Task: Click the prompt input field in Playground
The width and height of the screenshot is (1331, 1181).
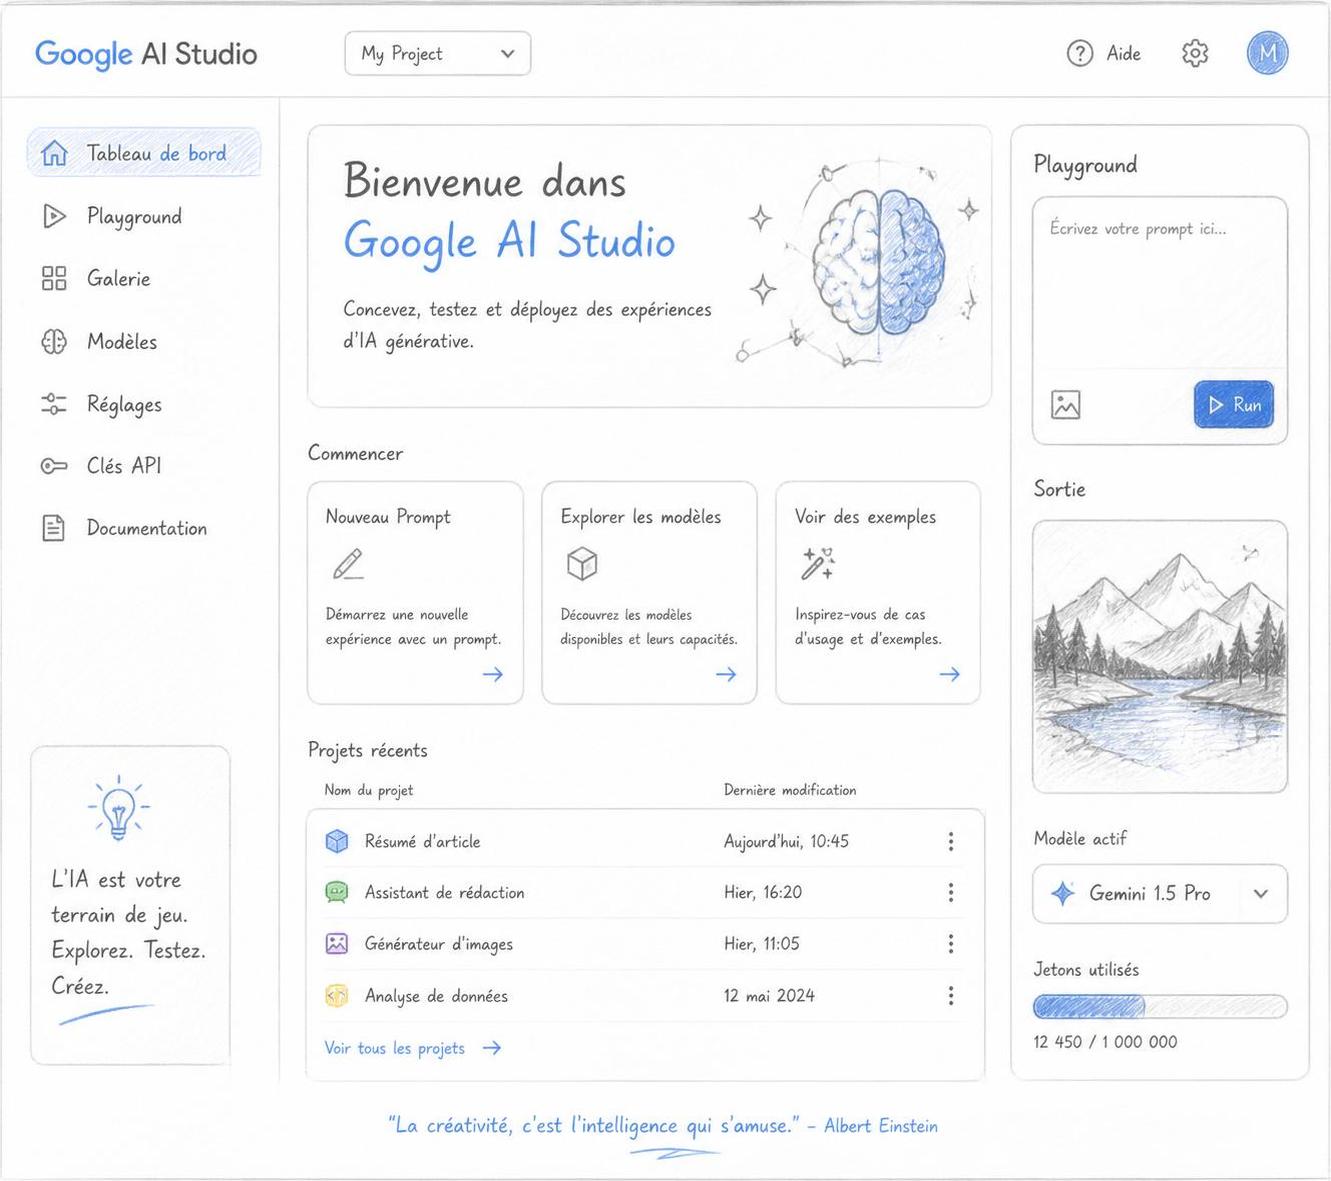Action: pyautogui.click(x=1160, y=285)
